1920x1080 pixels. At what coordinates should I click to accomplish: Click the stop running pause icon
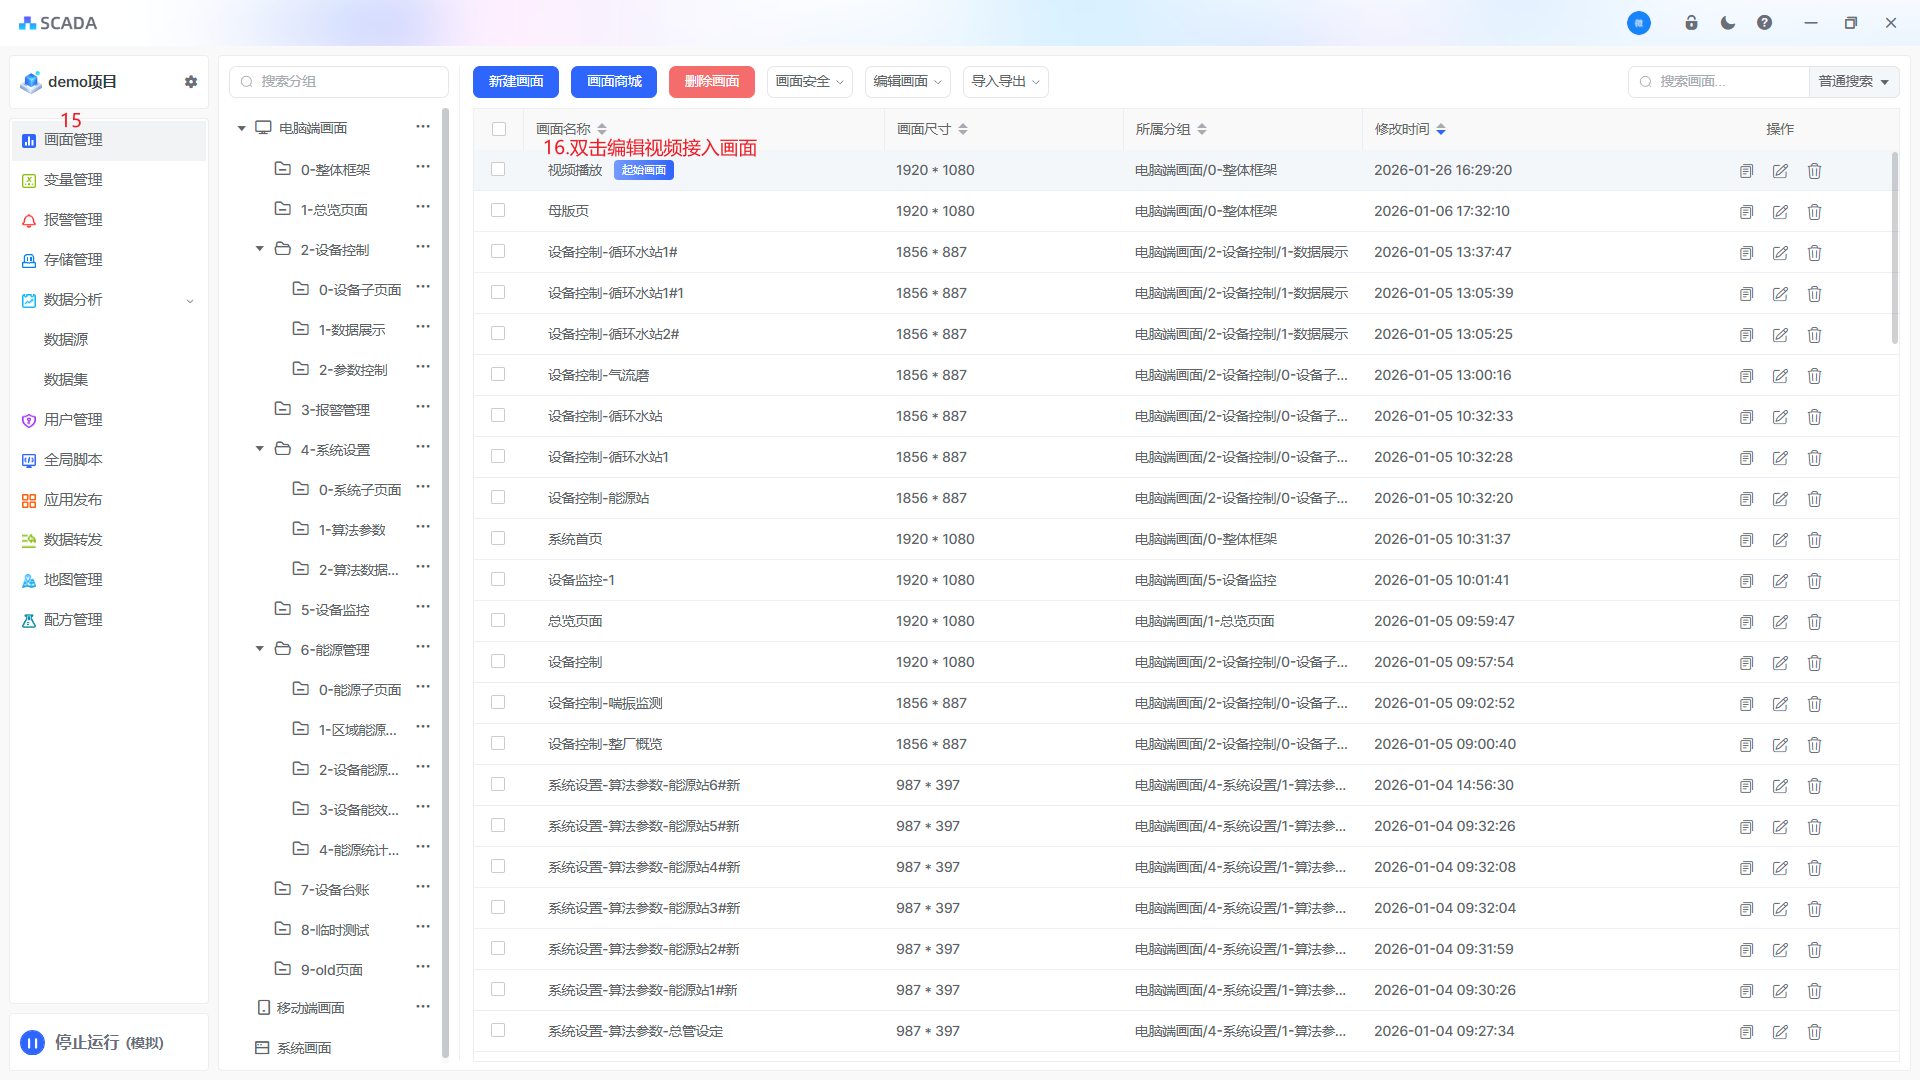pos(32,1043)
